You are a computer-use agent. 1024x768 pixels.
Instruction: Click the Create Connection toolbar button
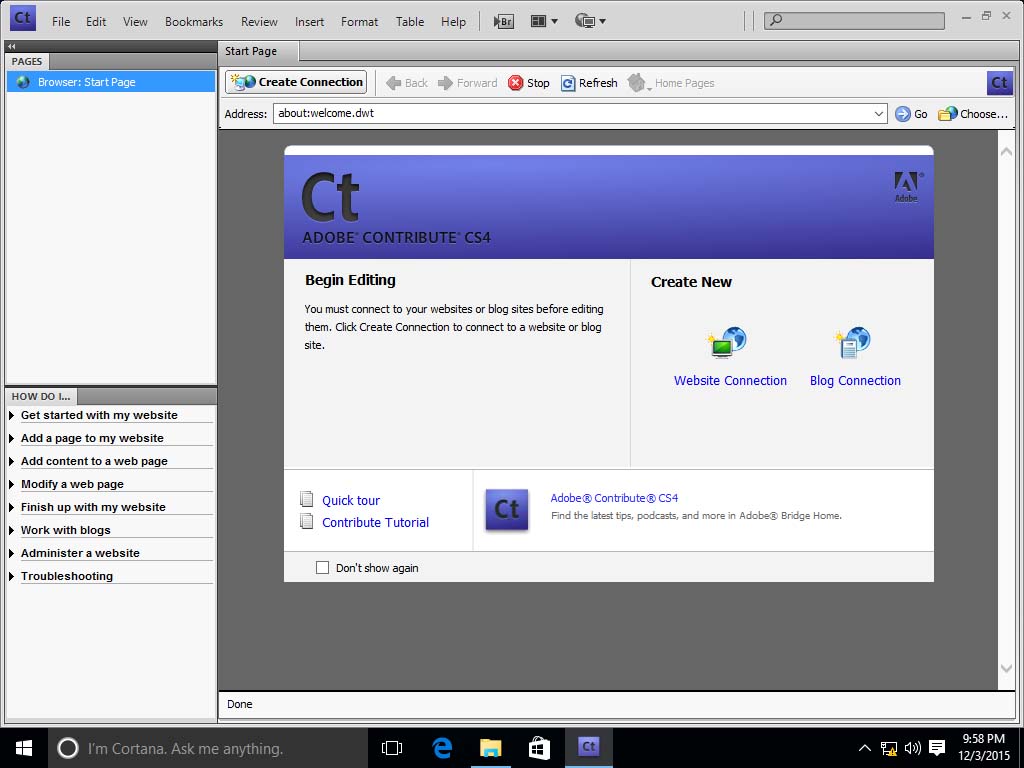pyautogui.click(x=296, y=82)
